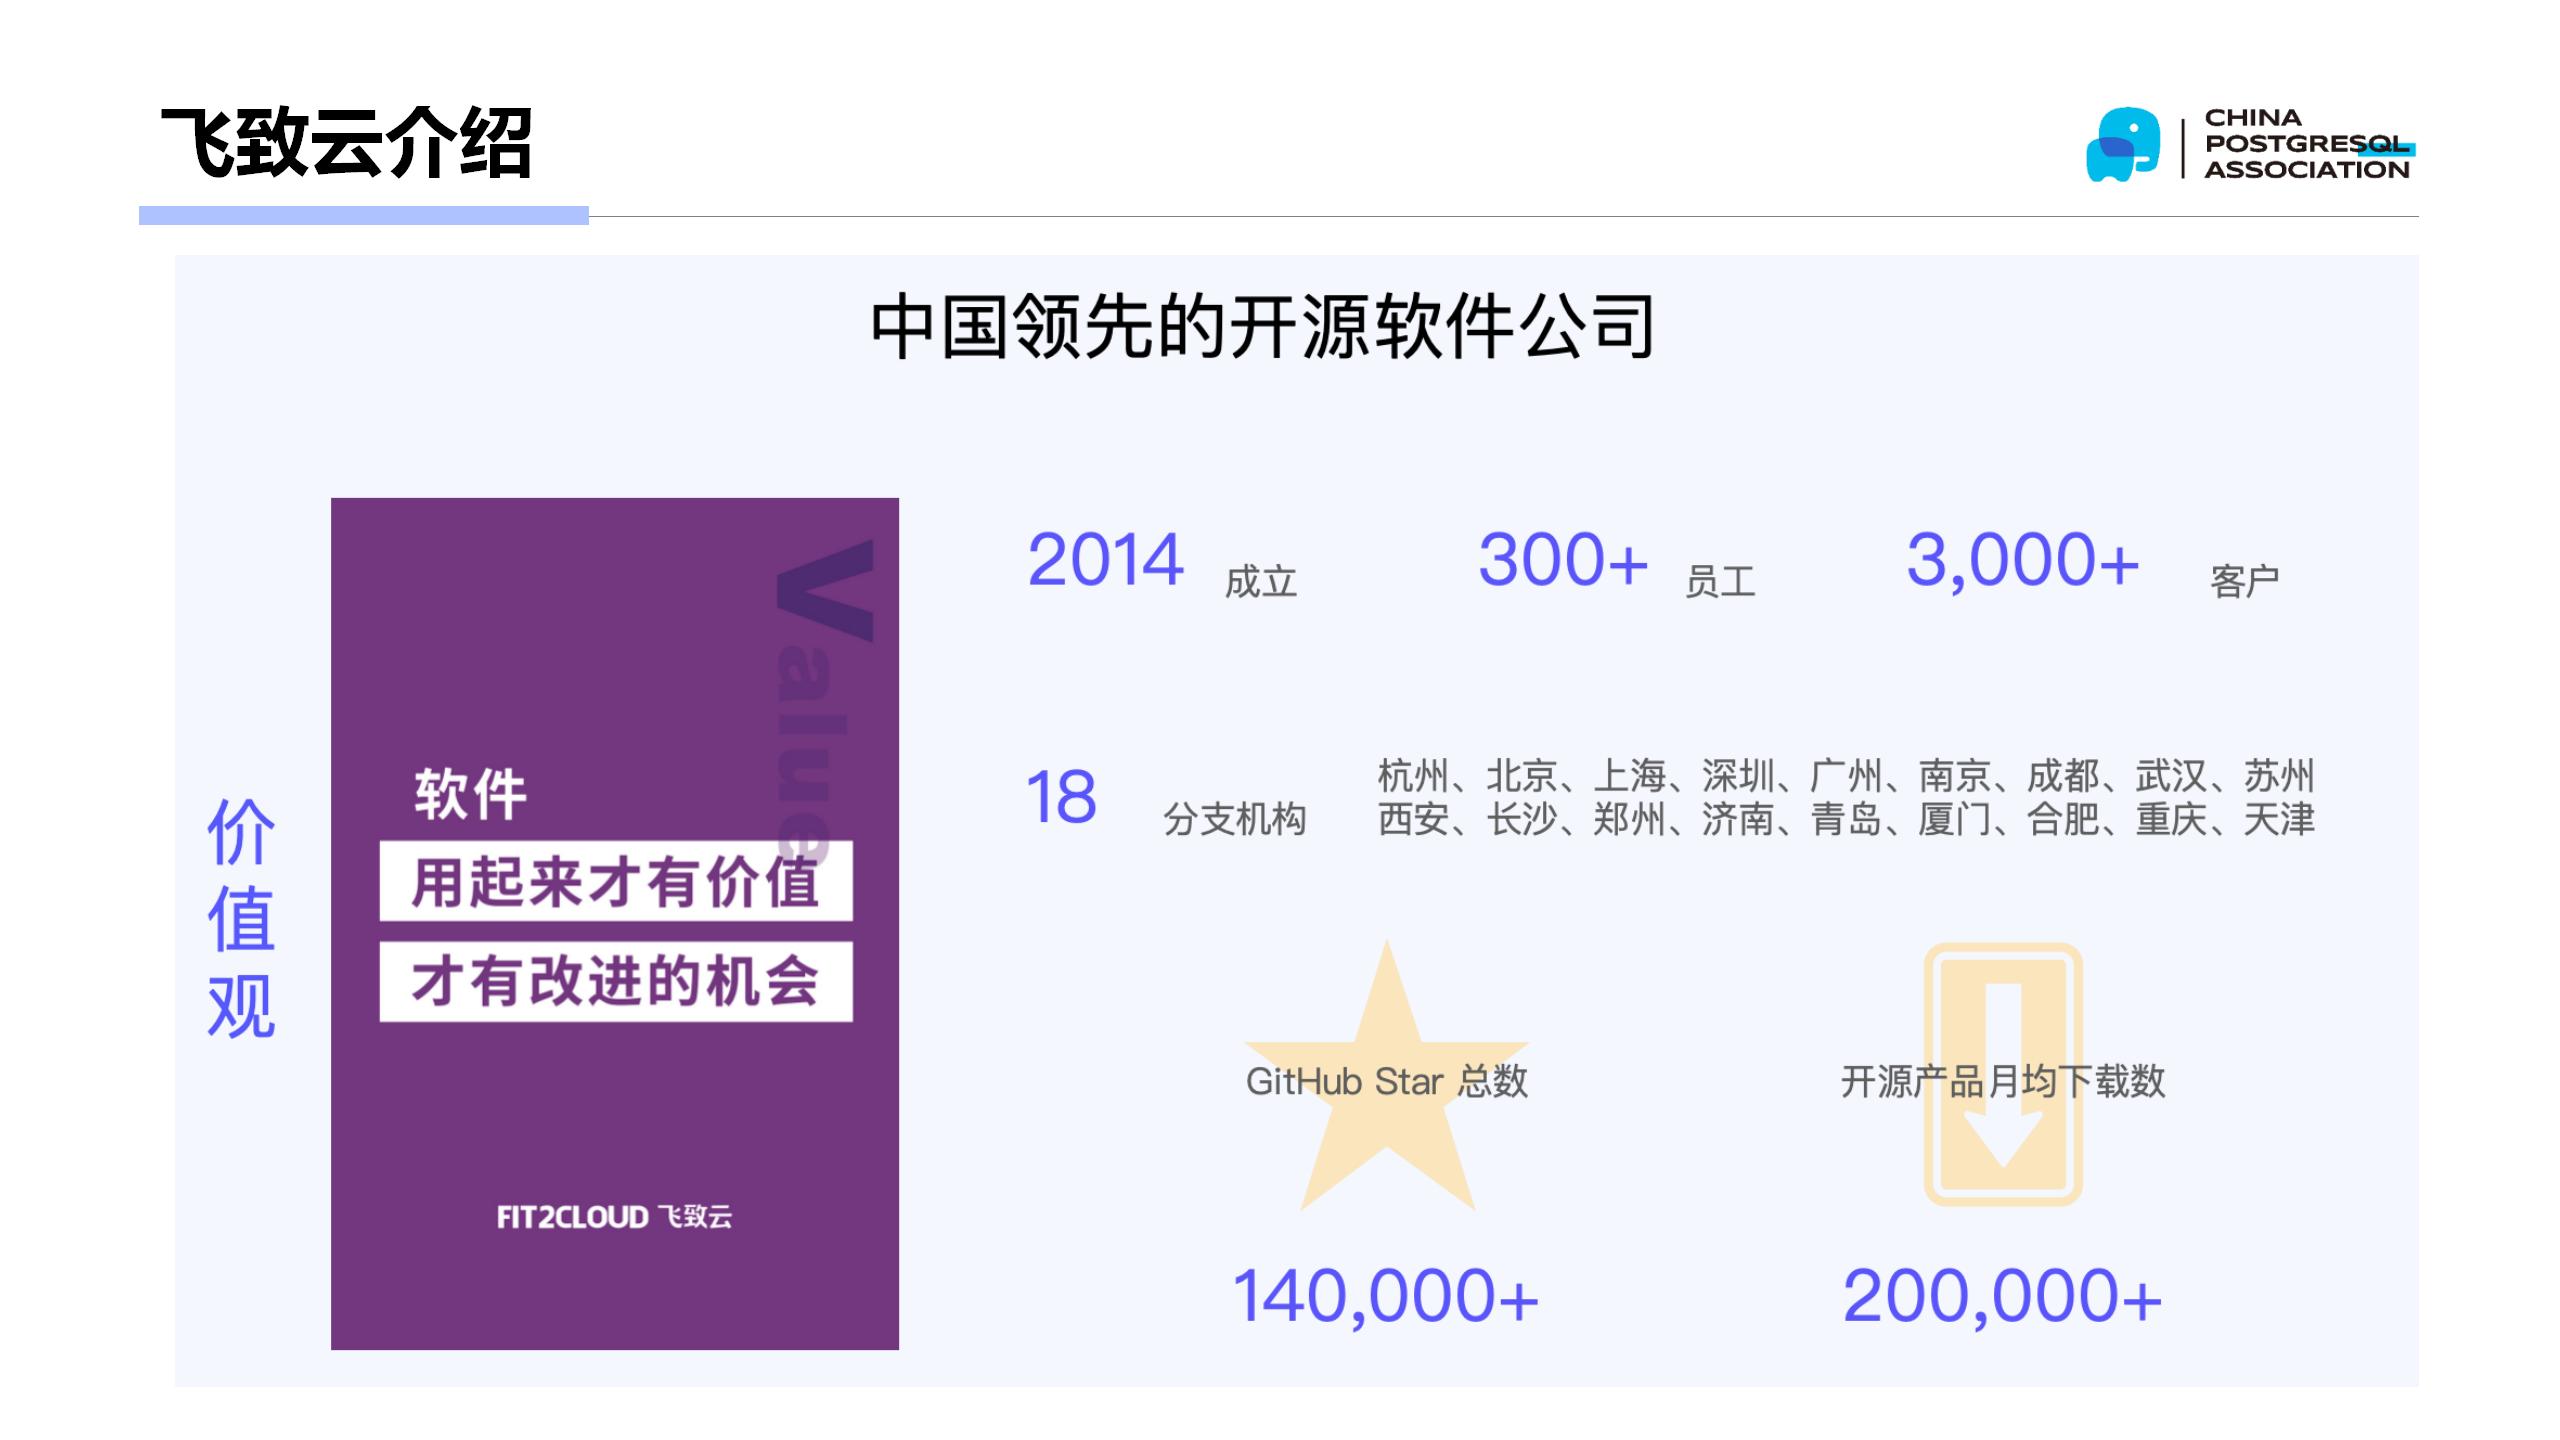Click the 2014 founding year number
2560x1440 pixels.
(1105, 560)
